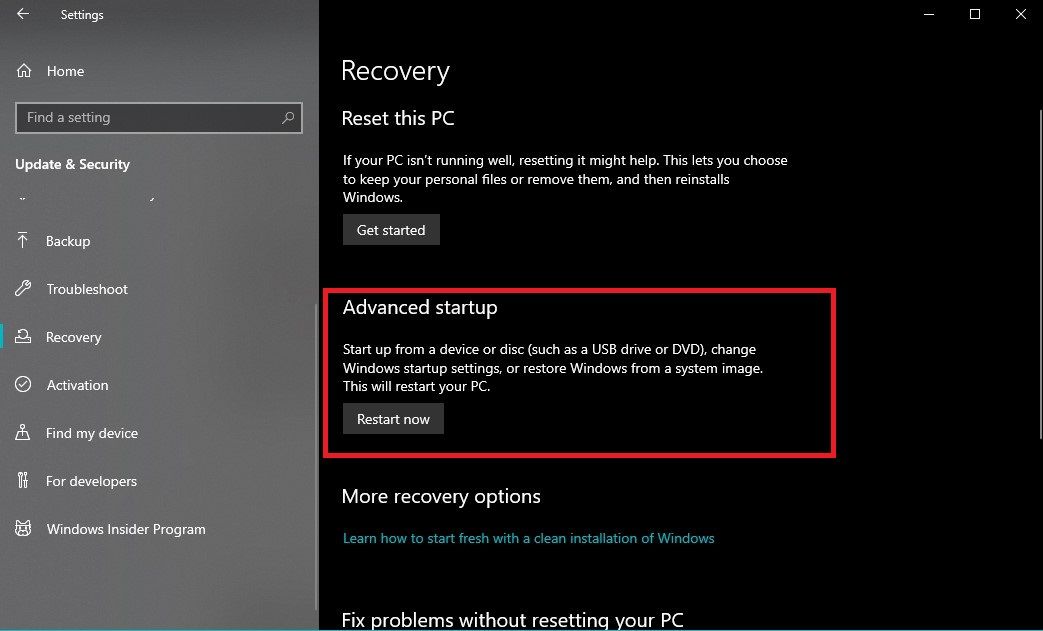Select the Activation checkmark icon
1043x631 pixels.
pos(23,385)
